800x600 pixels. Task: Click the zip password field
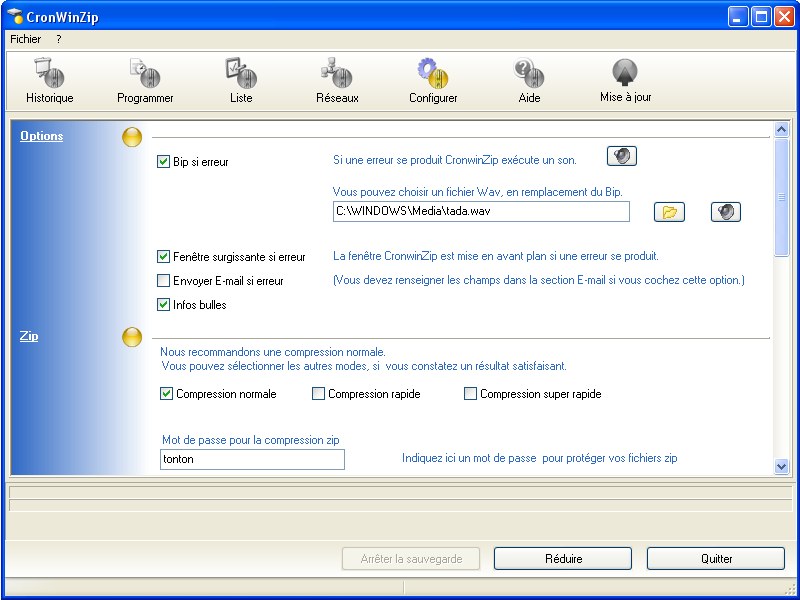(253, 459)
